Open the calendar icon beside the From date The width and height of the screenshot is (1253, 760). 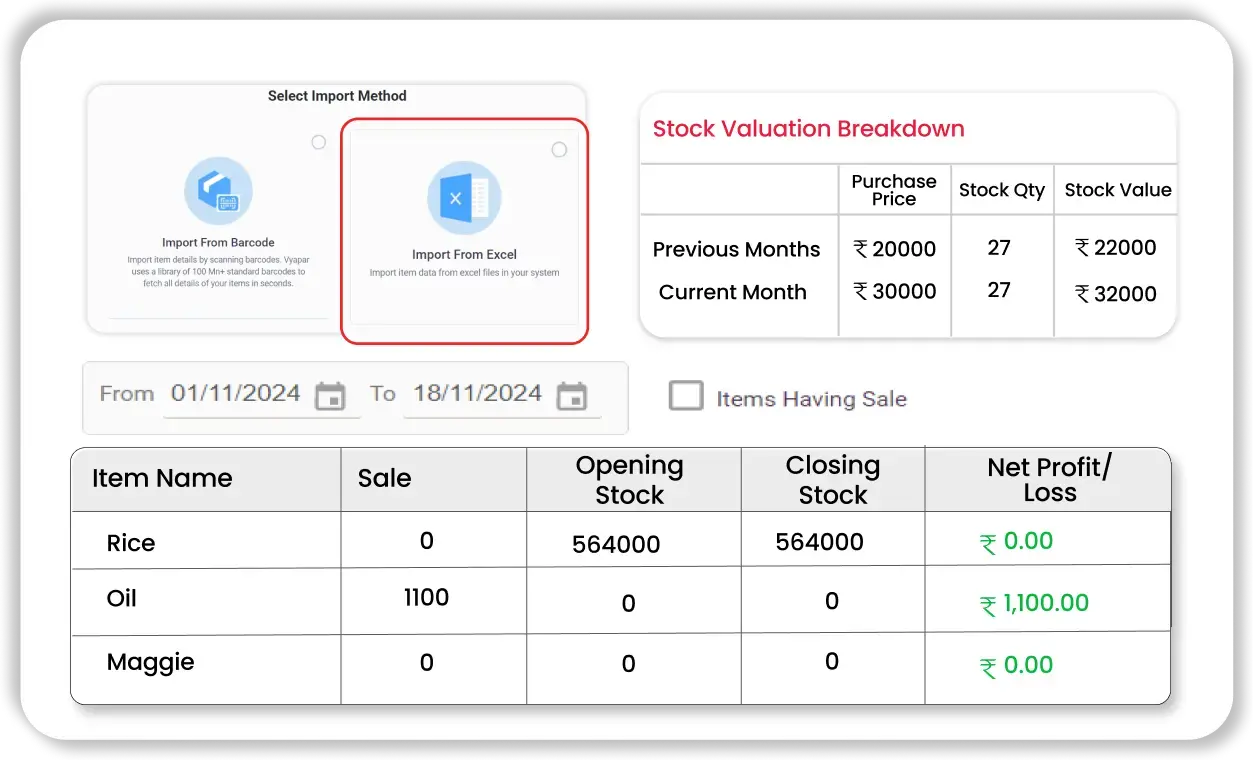tap(332, 395)
